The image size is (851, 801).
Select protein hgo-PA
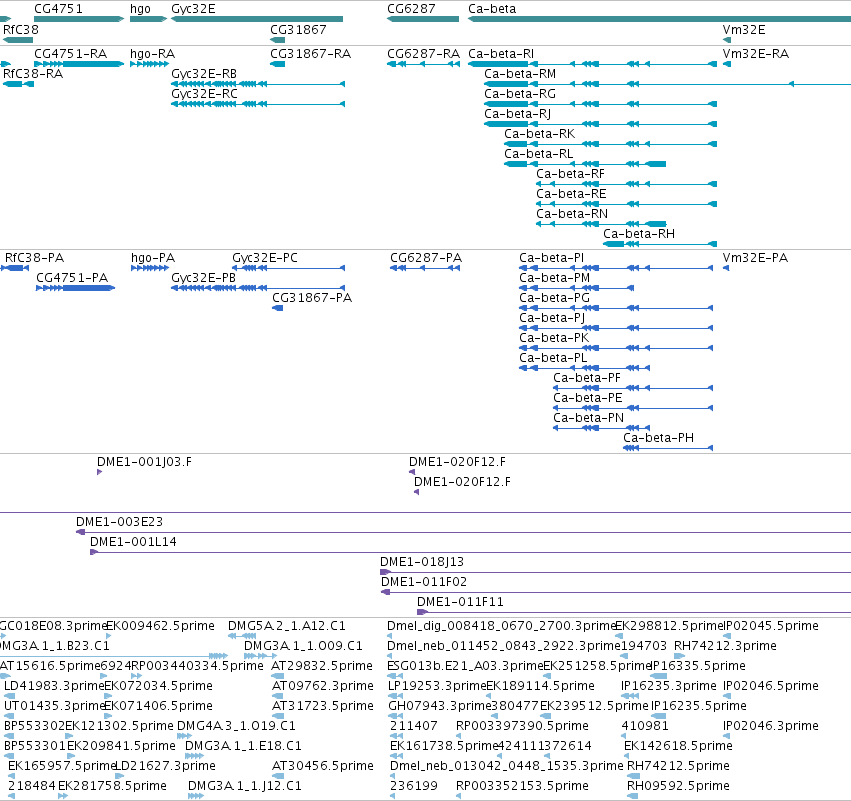click(153, 258)
